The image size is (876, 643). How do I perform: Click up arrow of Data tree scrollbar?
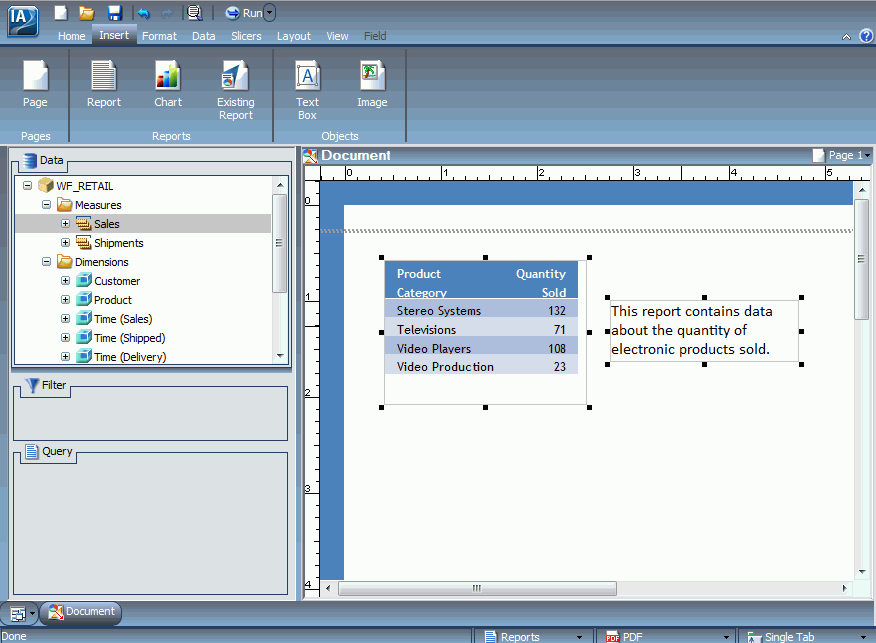pos(280,185)
